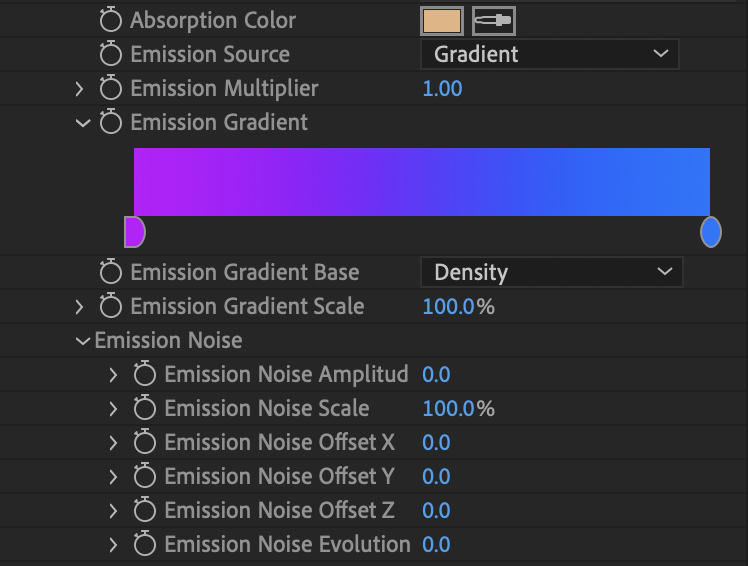Toggle stopwatch for Absorption Color
This screenshot has width=748, height=566.
pos(111,20)
